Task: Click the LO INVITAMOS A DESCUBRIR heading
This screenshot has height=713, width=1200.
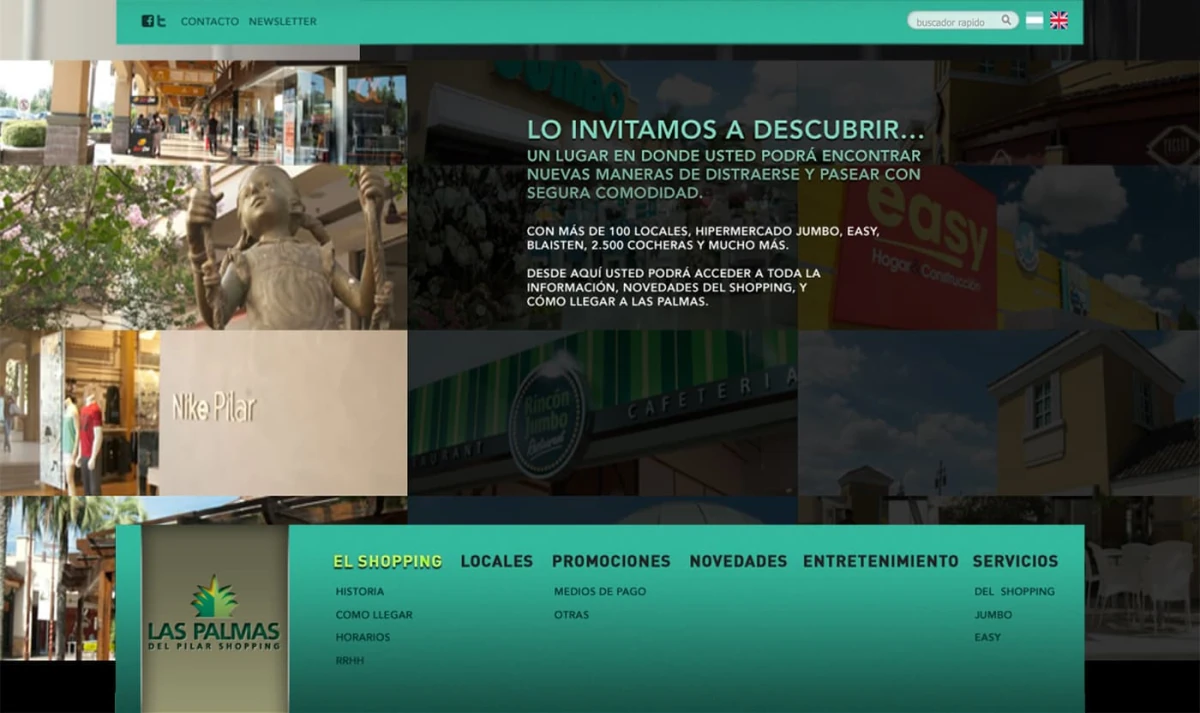Action: 725,131
